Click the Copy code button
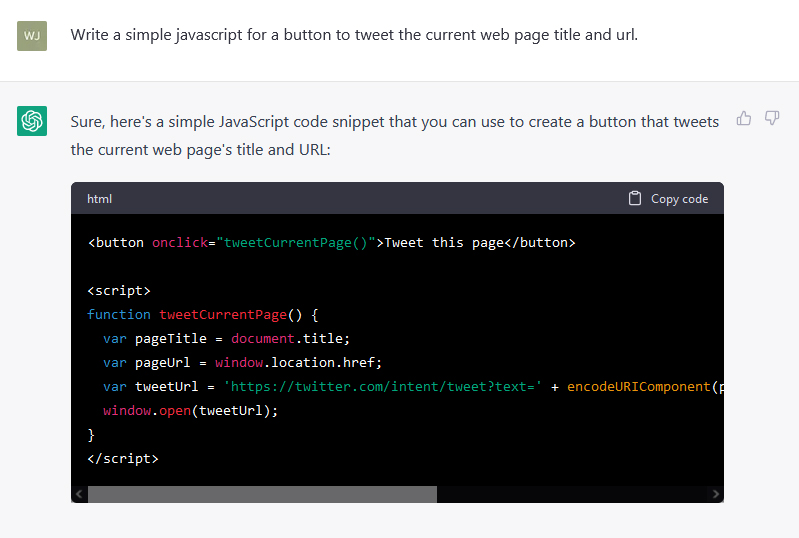 coord(669,199)
